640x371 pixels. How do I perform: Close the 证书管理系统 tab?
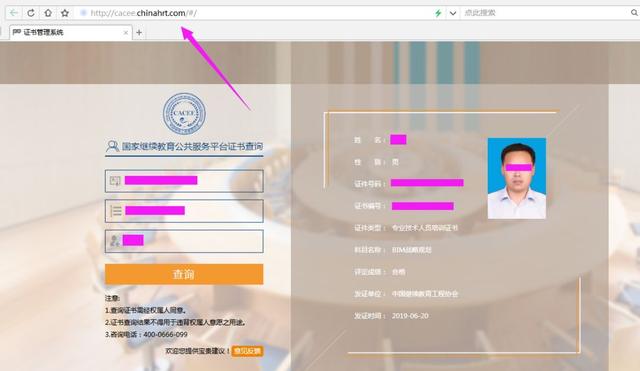pos(126,33)
